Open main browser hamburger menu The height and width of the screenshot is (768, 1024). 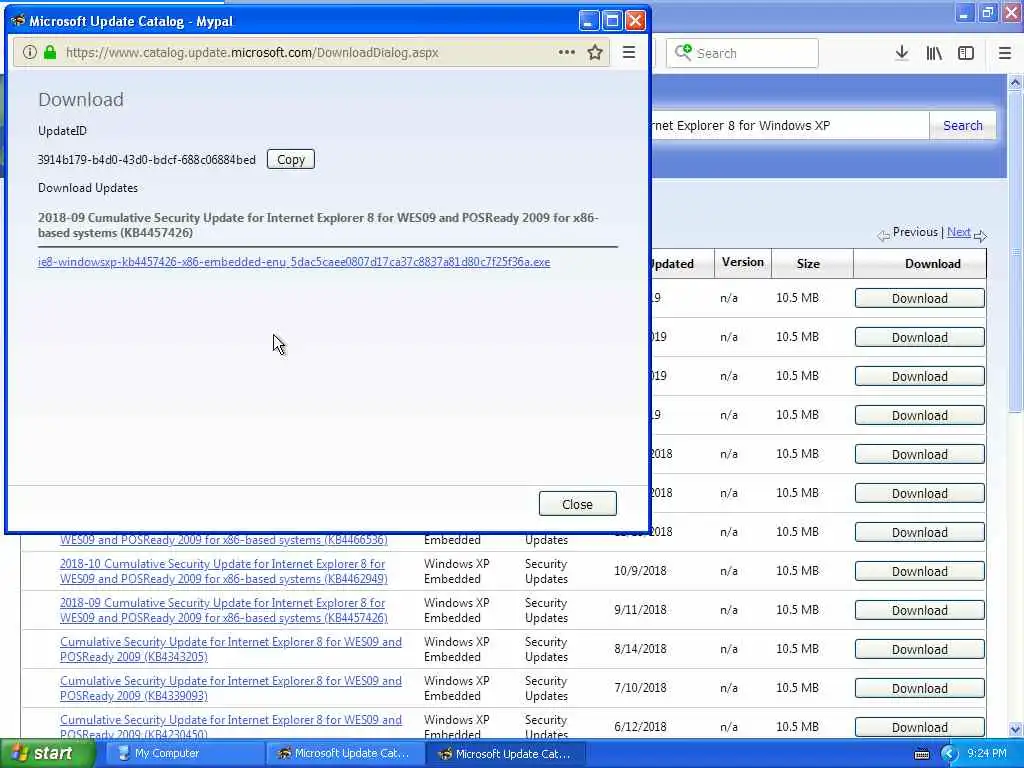[x=1005, y=53]
